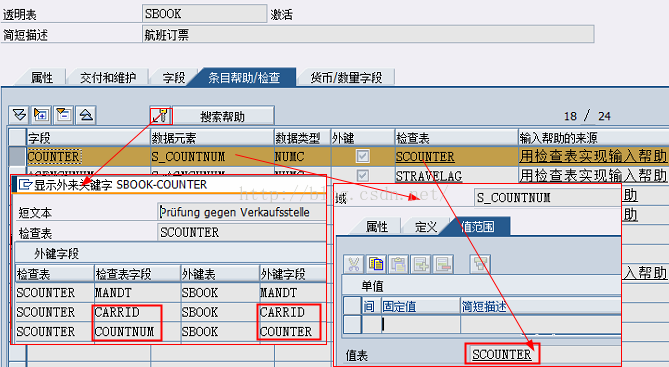This screenshot has height=367, width=669.
Task: Click the 检查表 column header in main table
Action: click(x=457, y=138)
